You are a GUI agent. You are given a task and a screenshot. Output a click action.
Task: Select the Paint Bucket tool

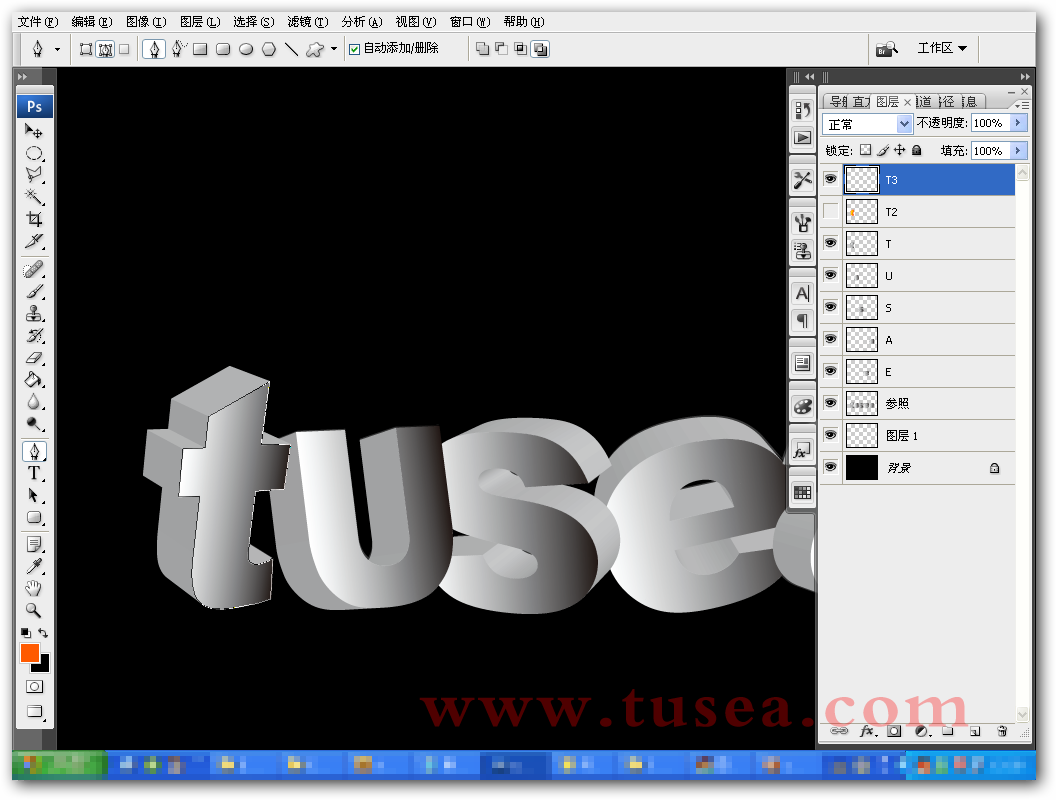[x=34, y=380]
